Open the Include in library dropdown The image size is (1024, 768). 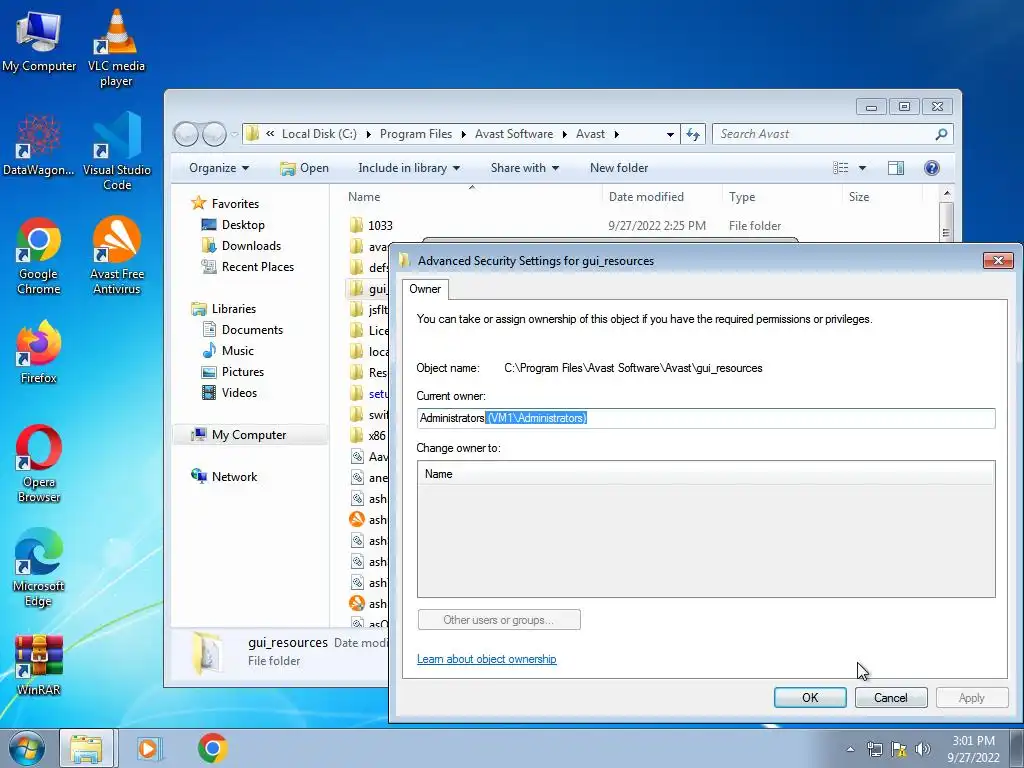(x=409, y=168)
